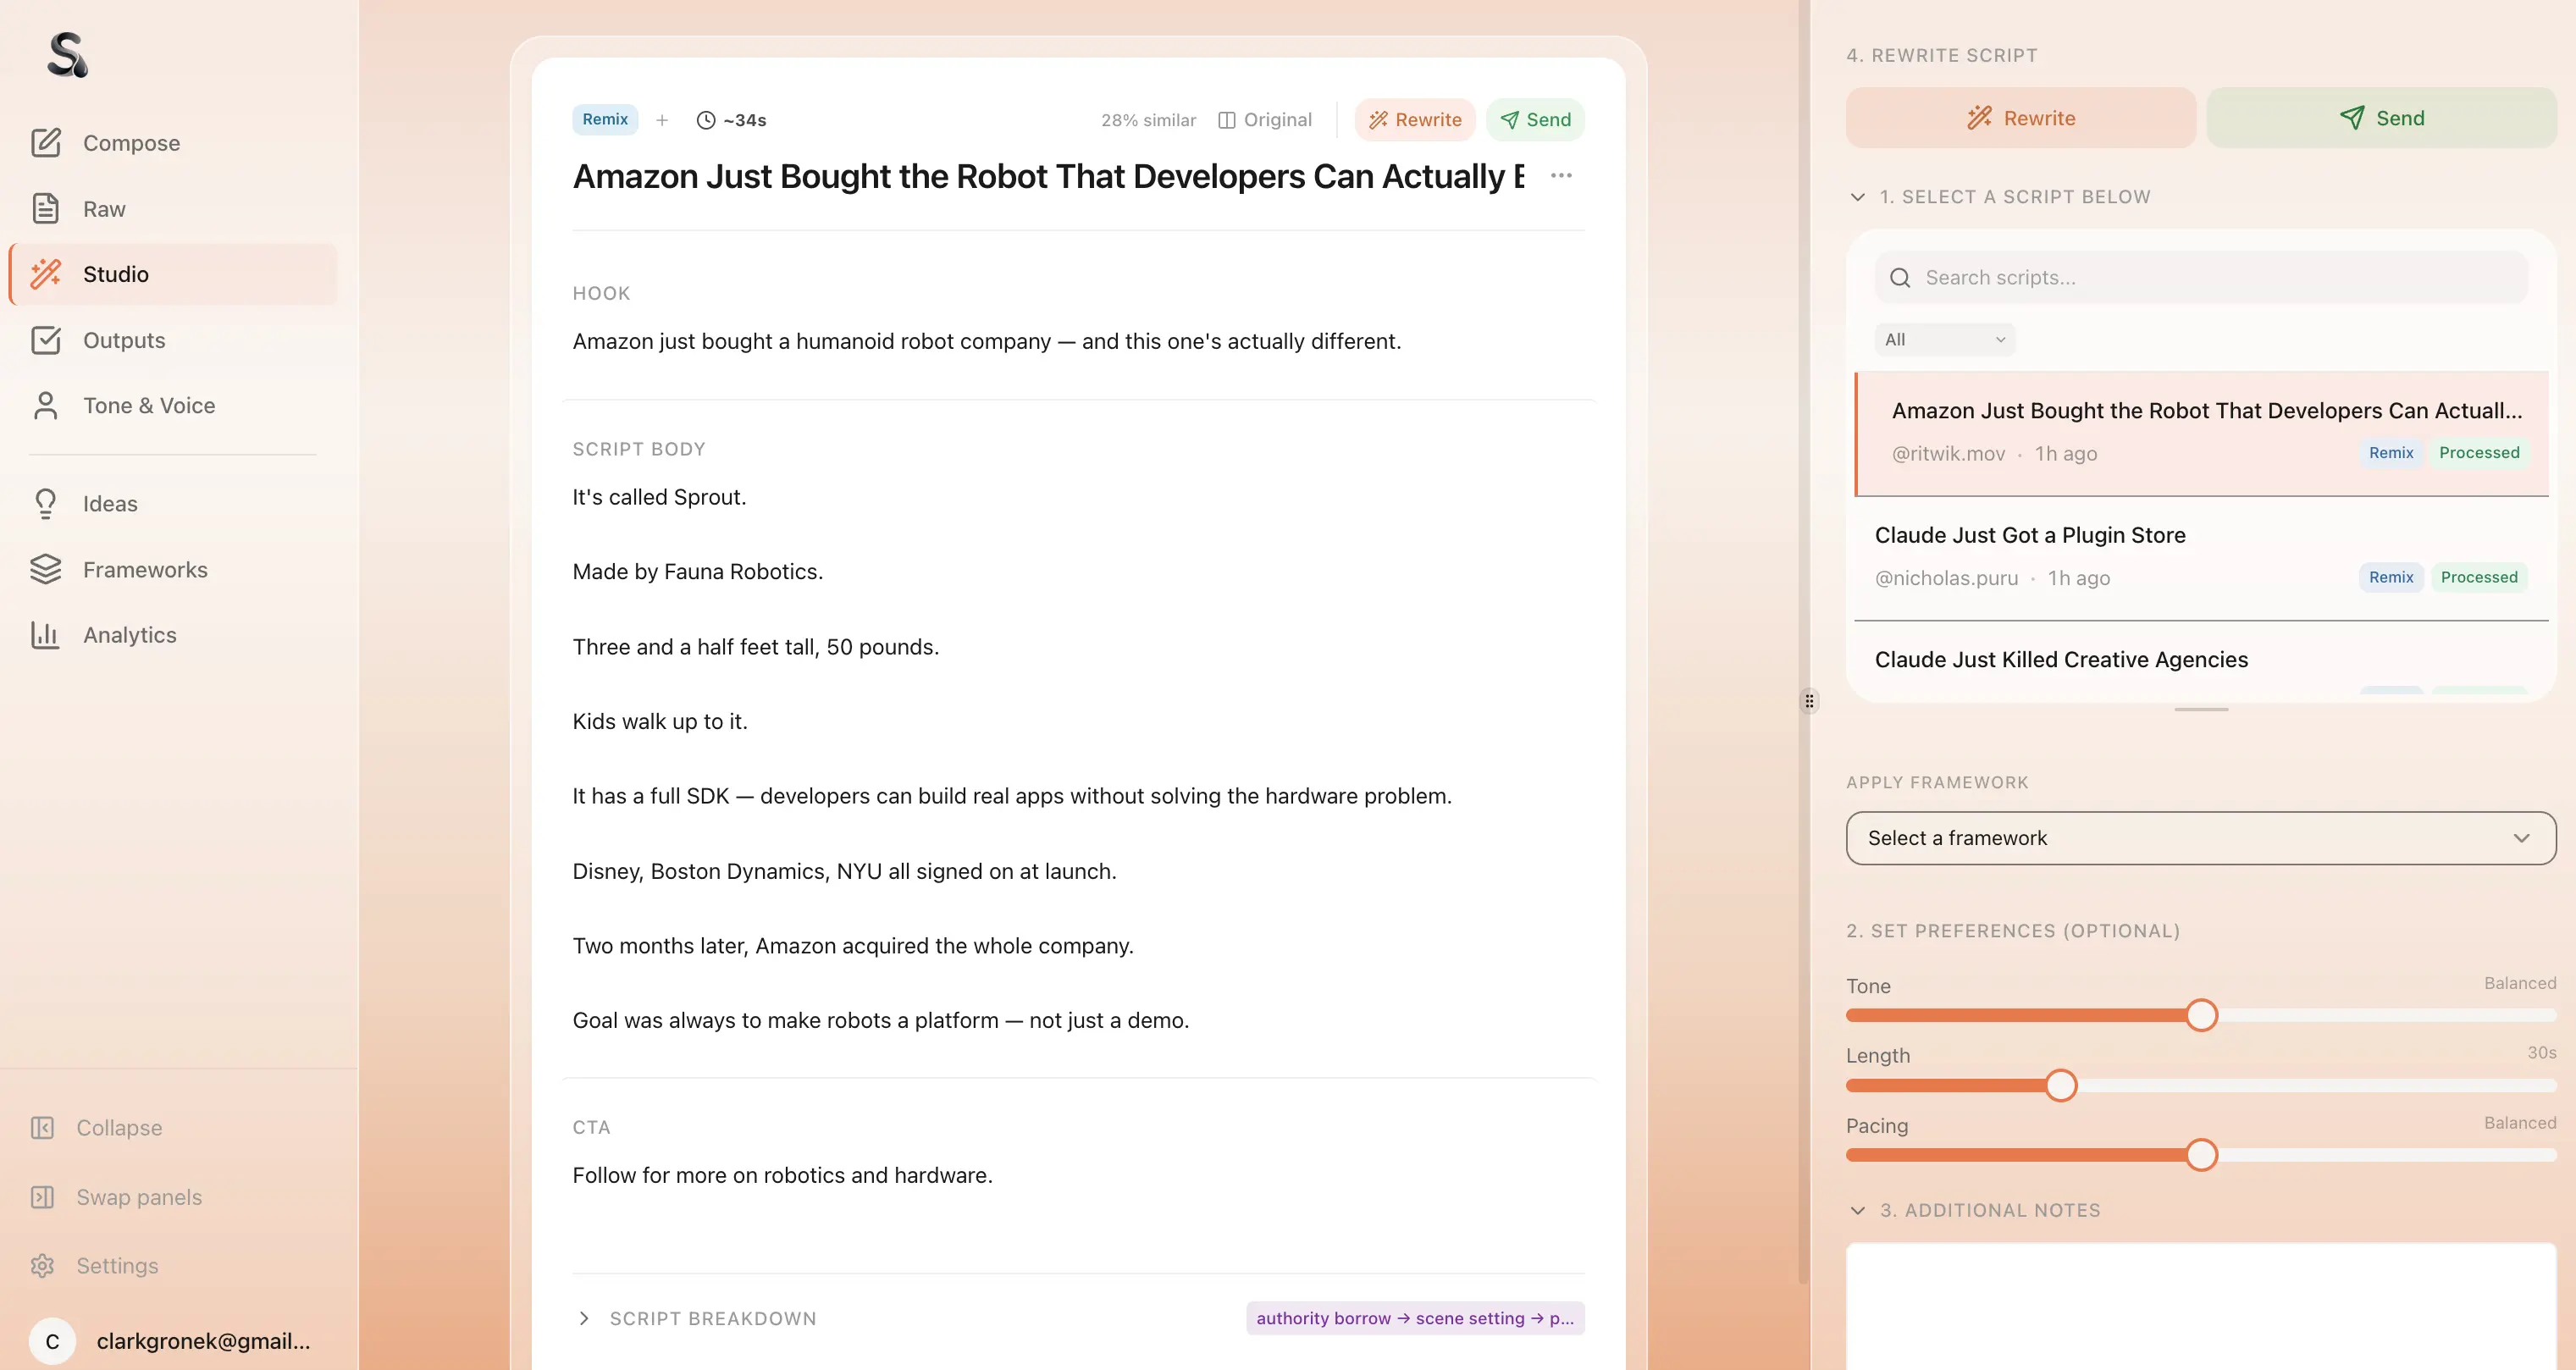Click the line "Kids walk up to it."
Screen dimensions: 2576x1370
point(660,721)
